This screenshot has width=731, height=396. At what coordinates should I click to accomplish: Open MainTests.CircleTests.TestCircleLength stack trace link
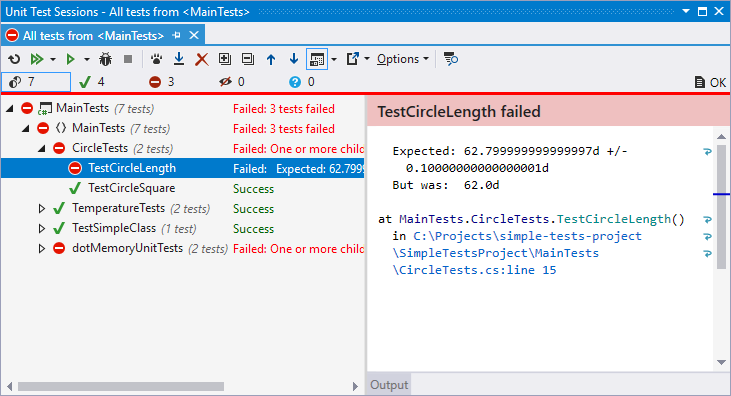pos(542,219)
